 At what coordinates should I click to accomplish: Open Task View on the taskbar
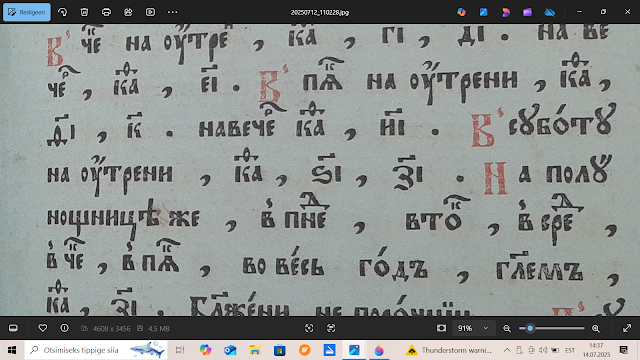(180, 350)
